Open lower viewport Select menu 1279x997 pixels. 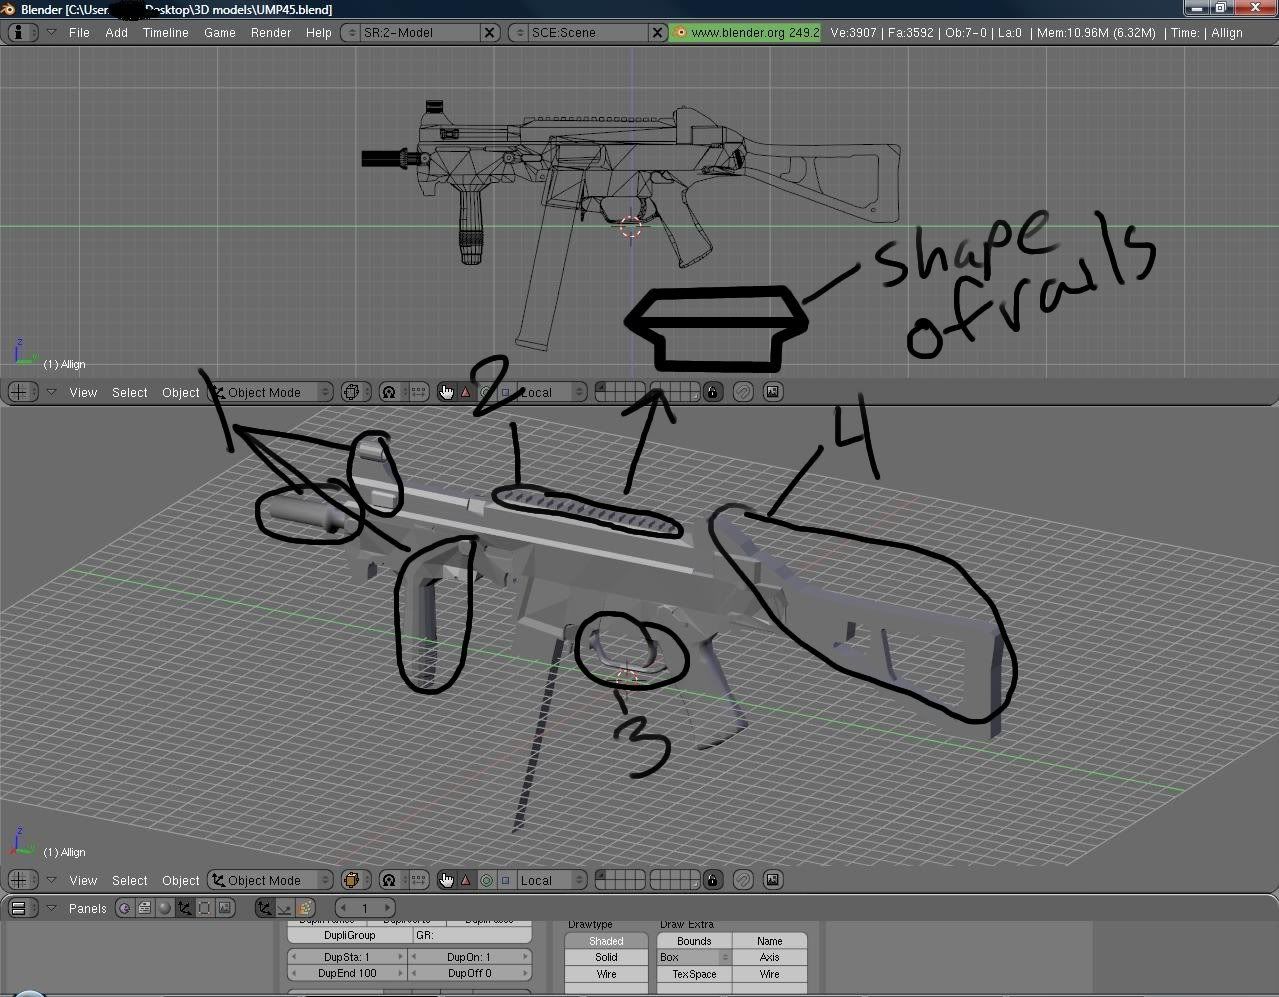[x=130, y=880]
